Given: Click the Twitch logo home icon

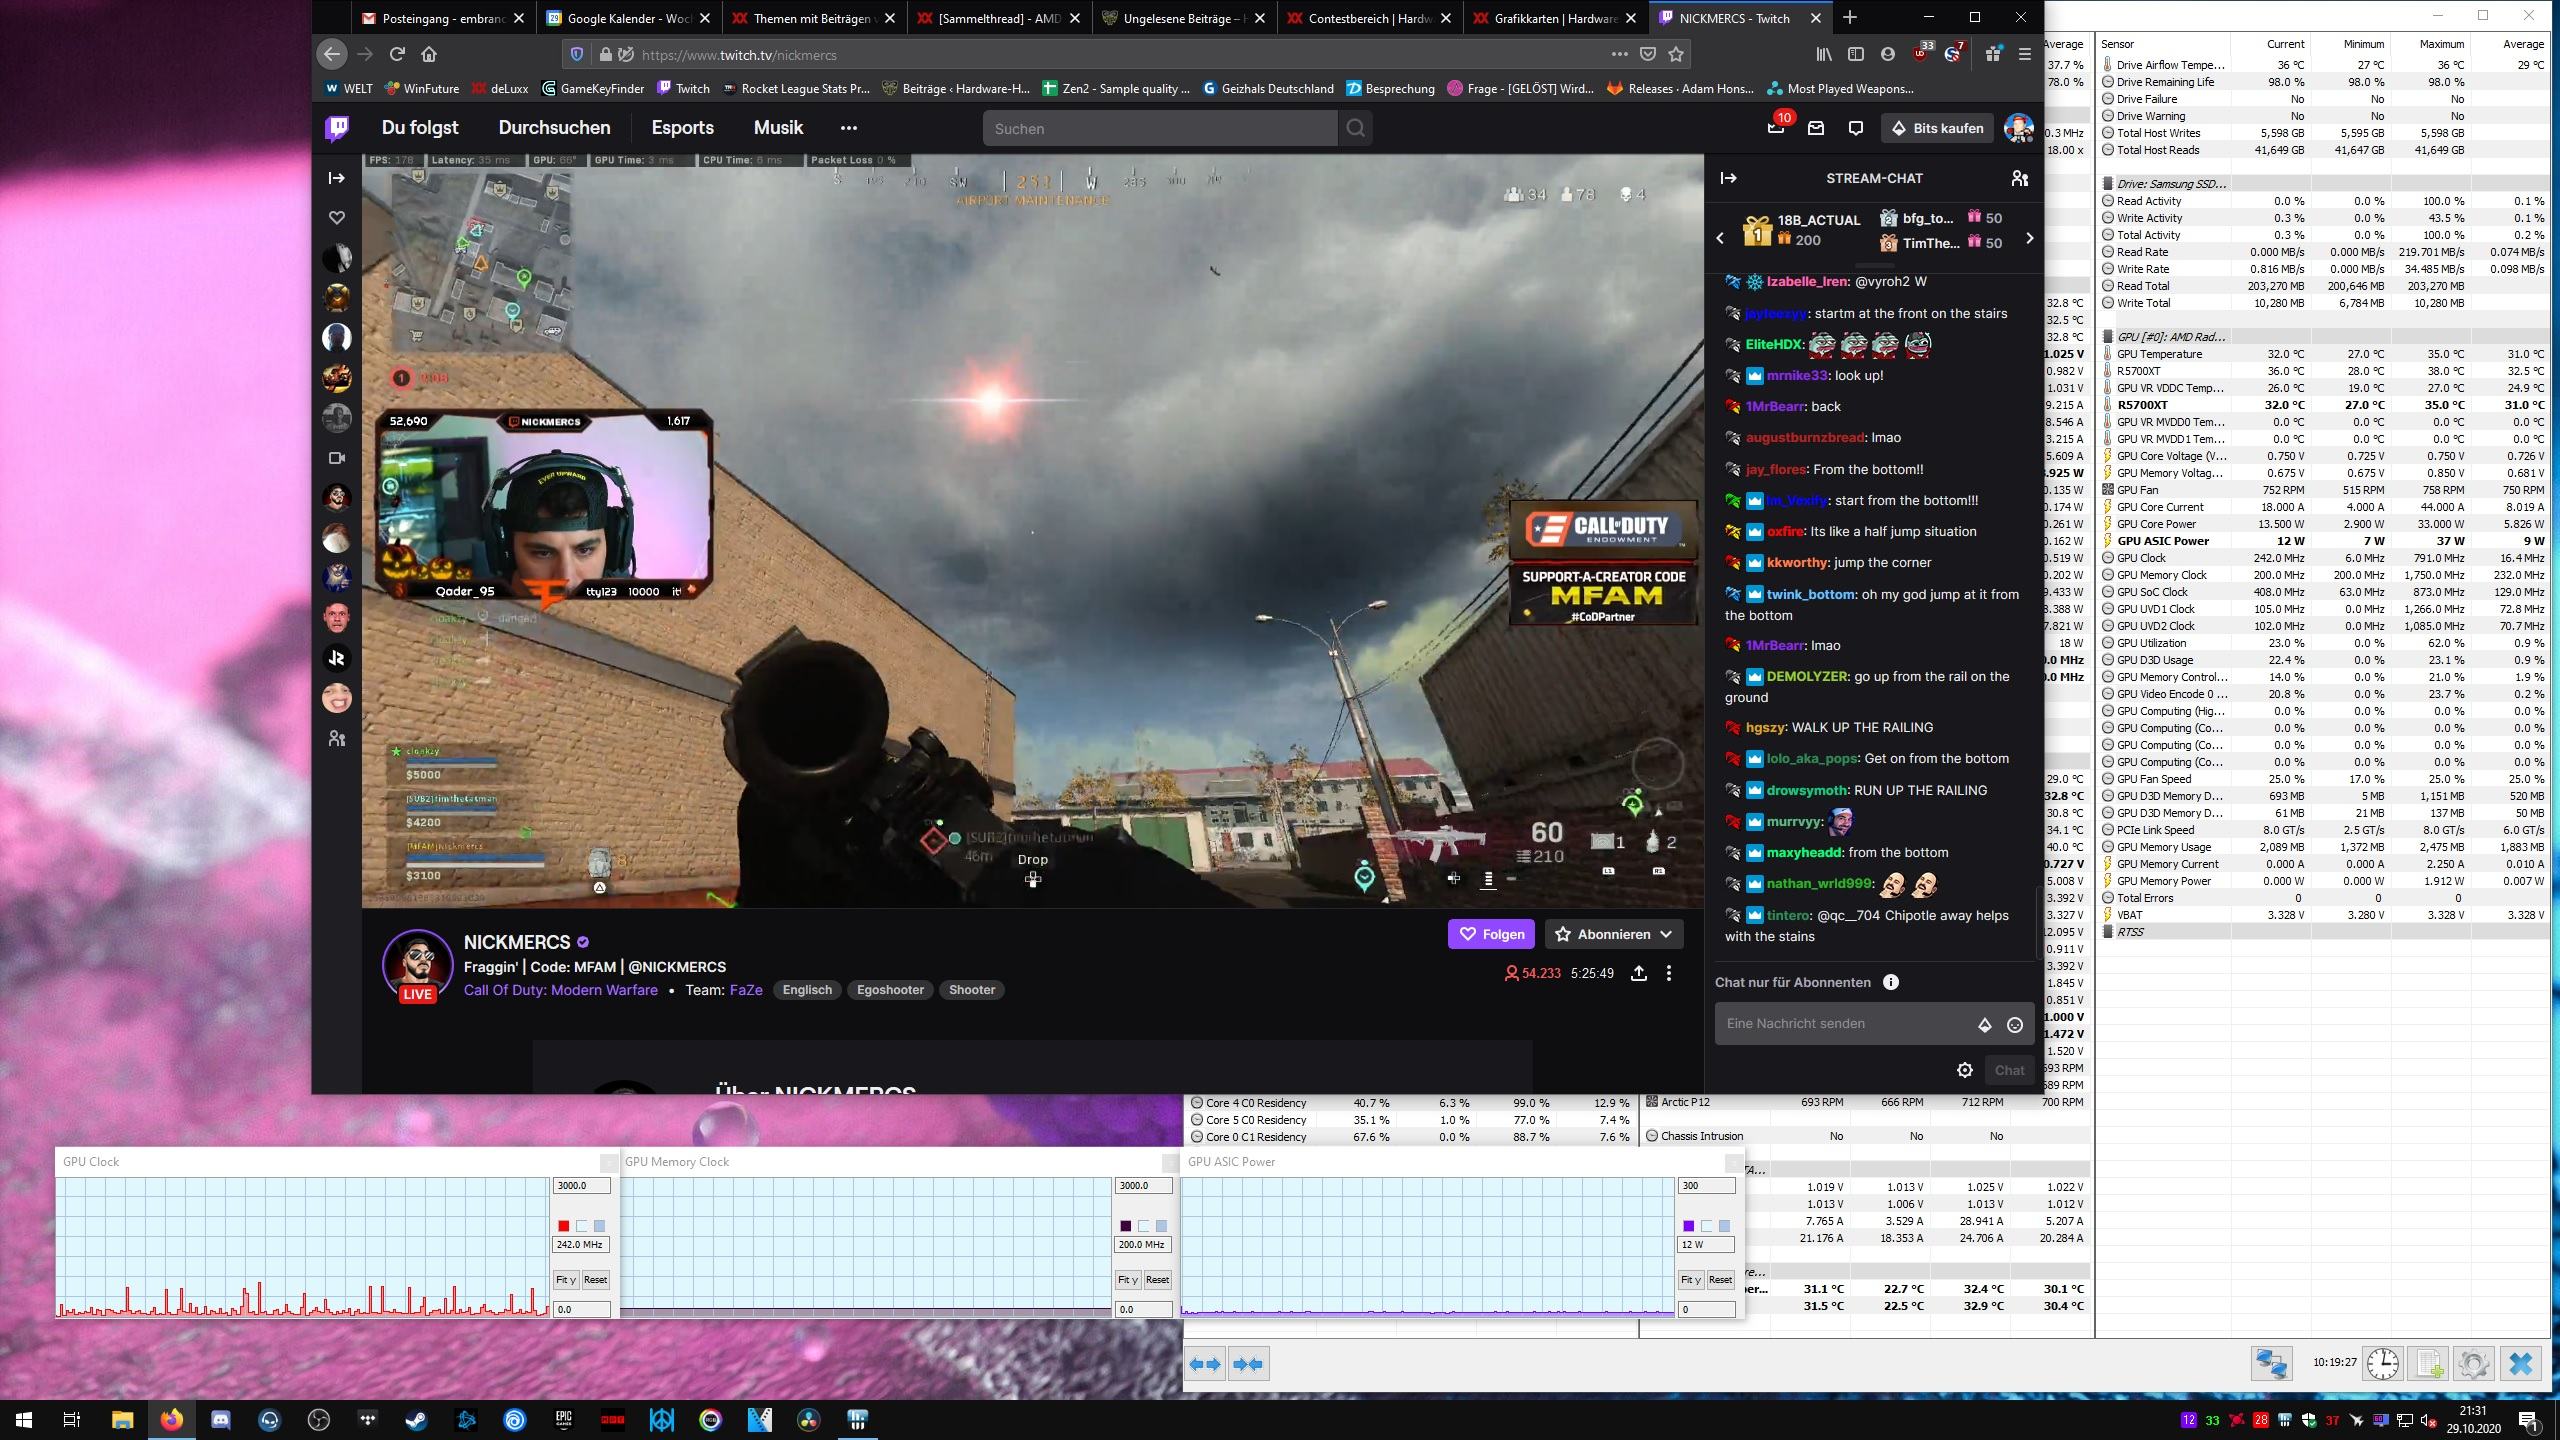Looking at the screenshot, I should pyautogui.click(x=337, y=128).
